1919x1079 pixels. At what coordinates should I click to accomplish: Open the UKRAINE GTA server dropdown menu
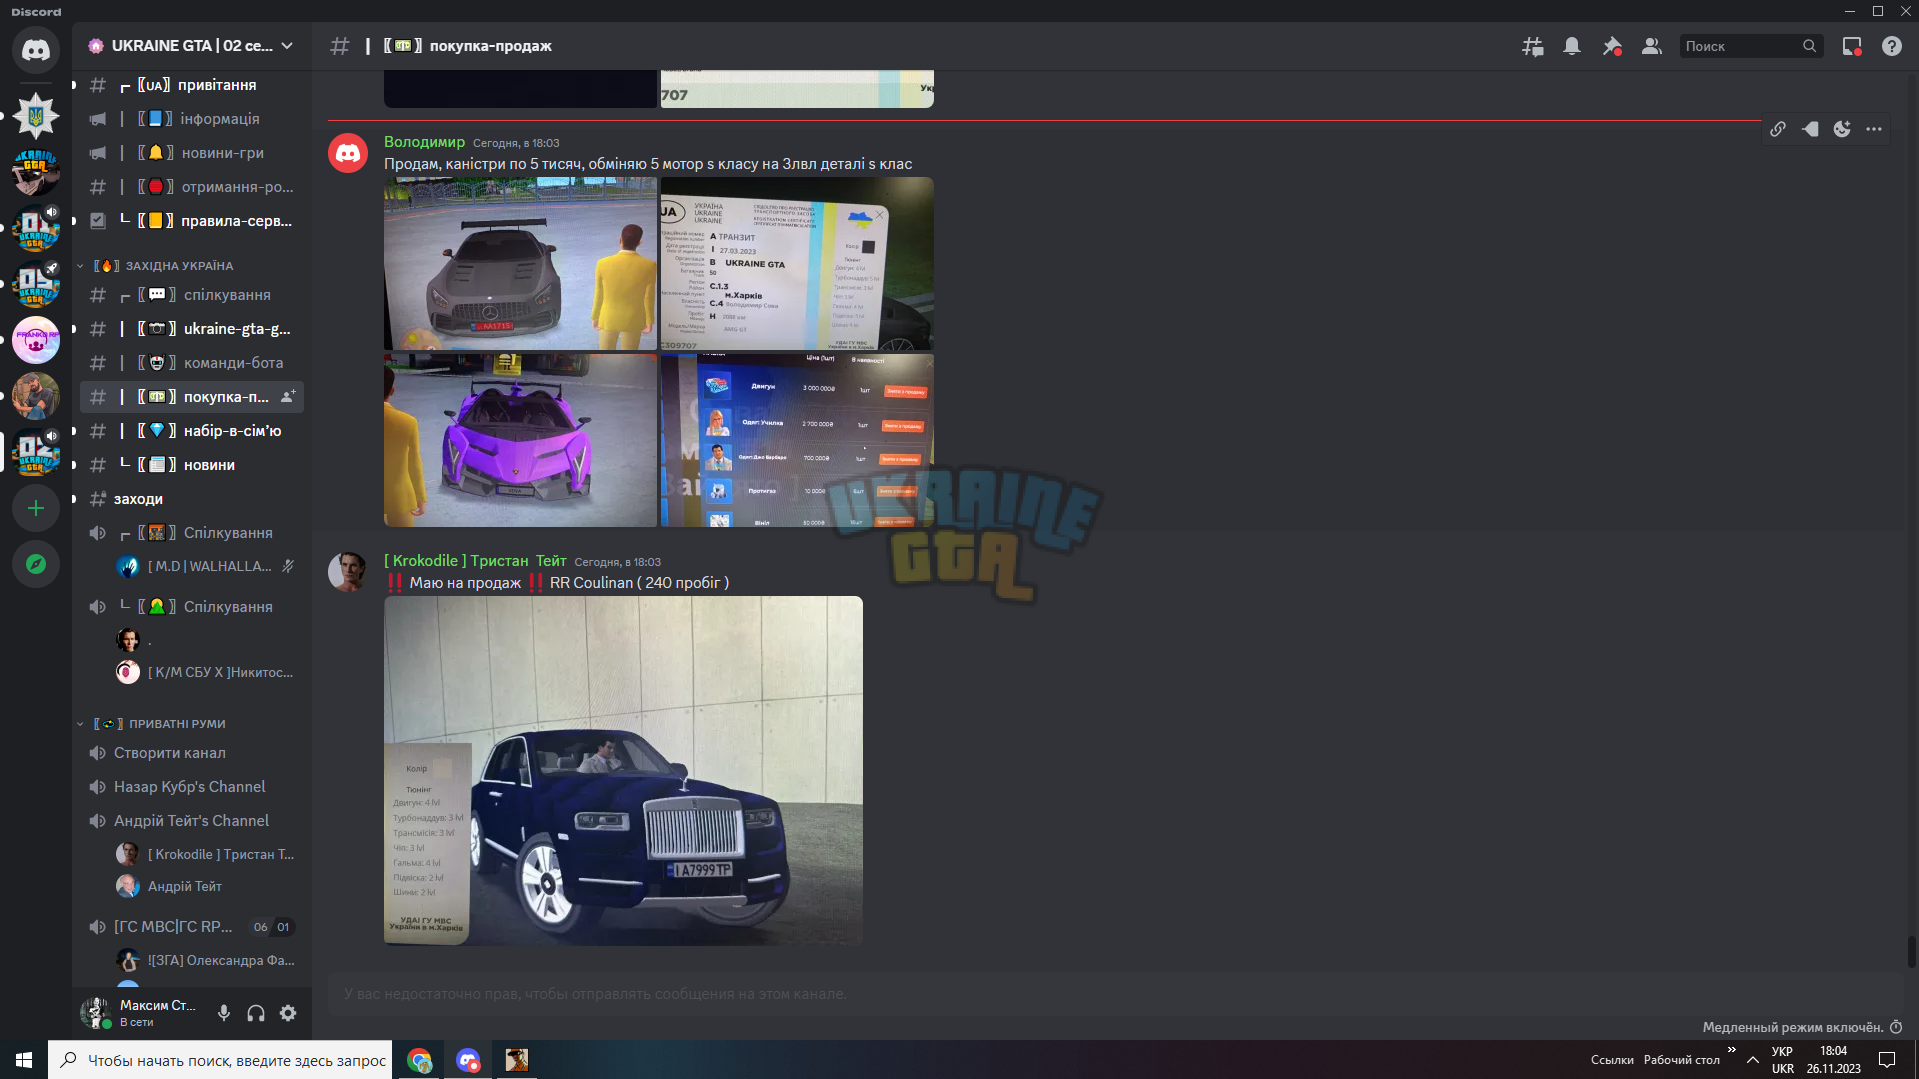tap(190, 46)
